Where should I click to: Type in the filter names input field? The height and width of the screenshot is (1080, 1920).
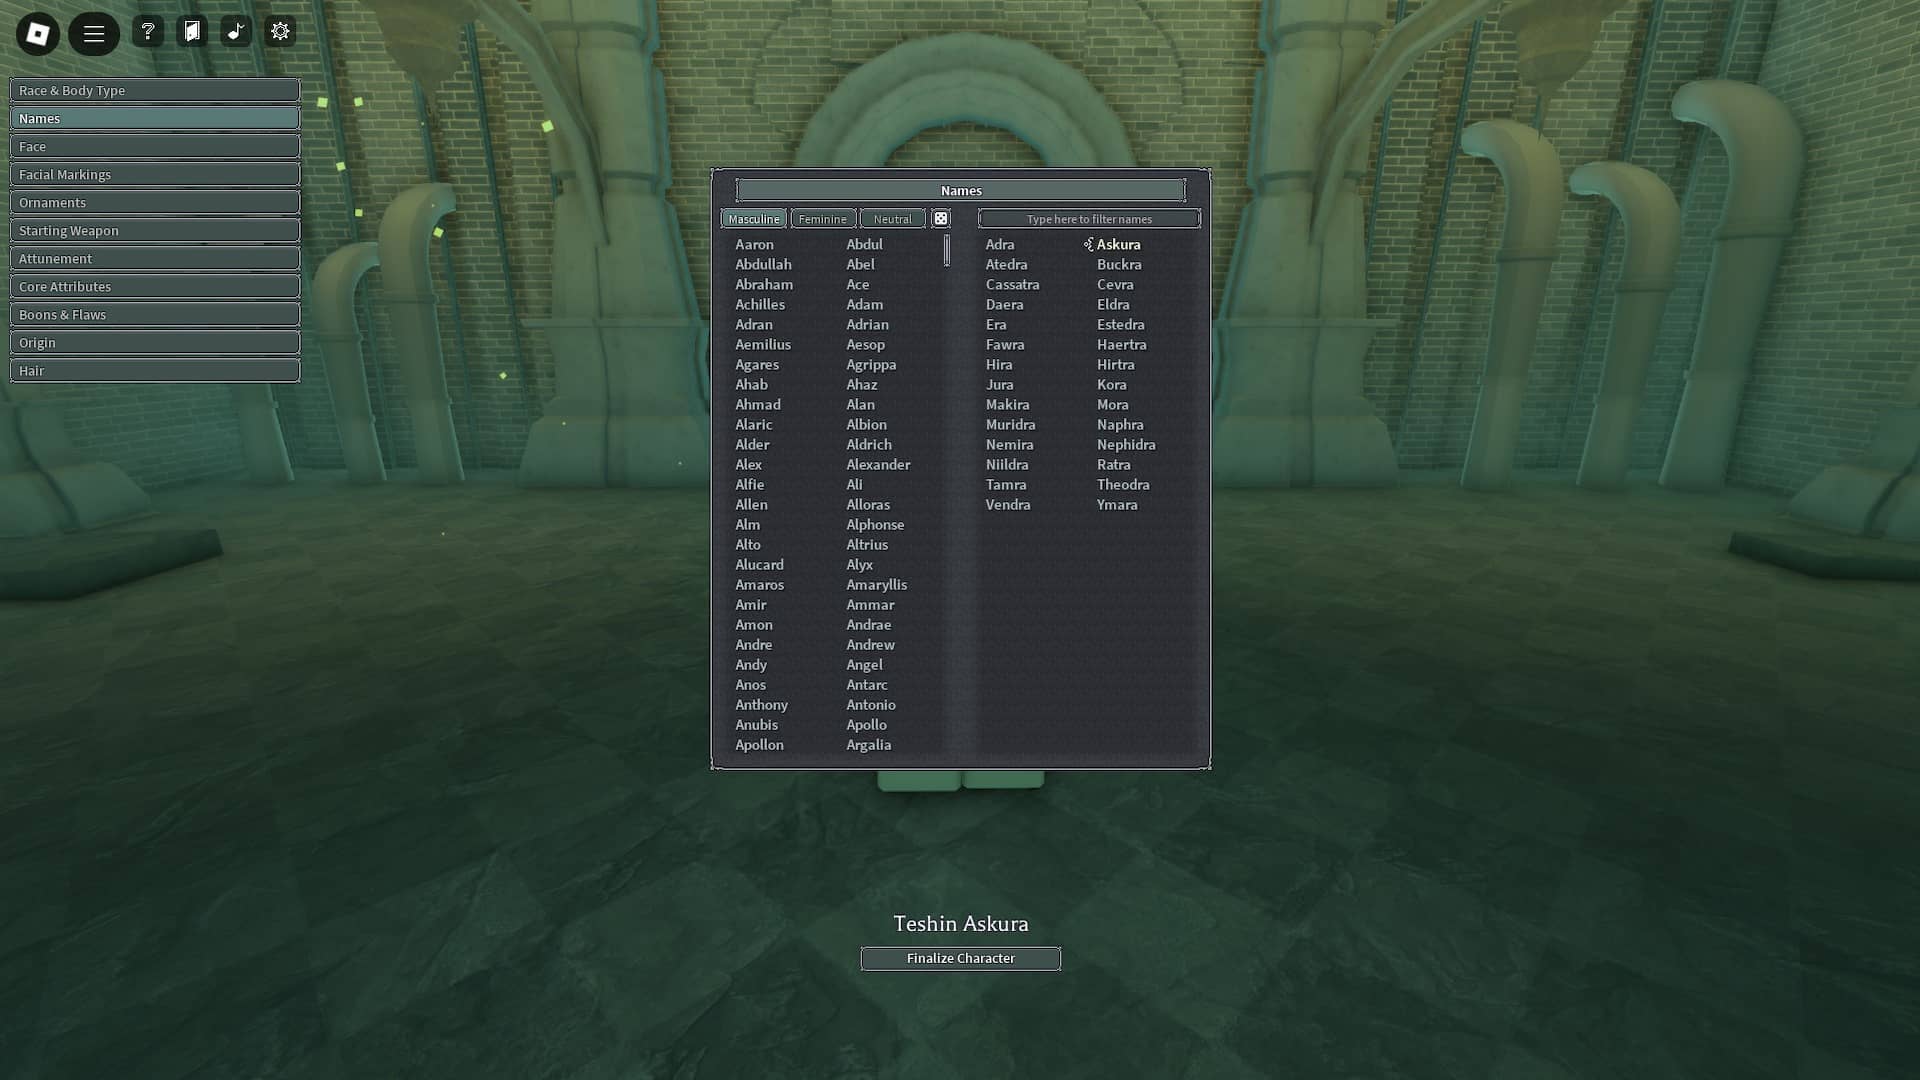(x=1089, y=218)
